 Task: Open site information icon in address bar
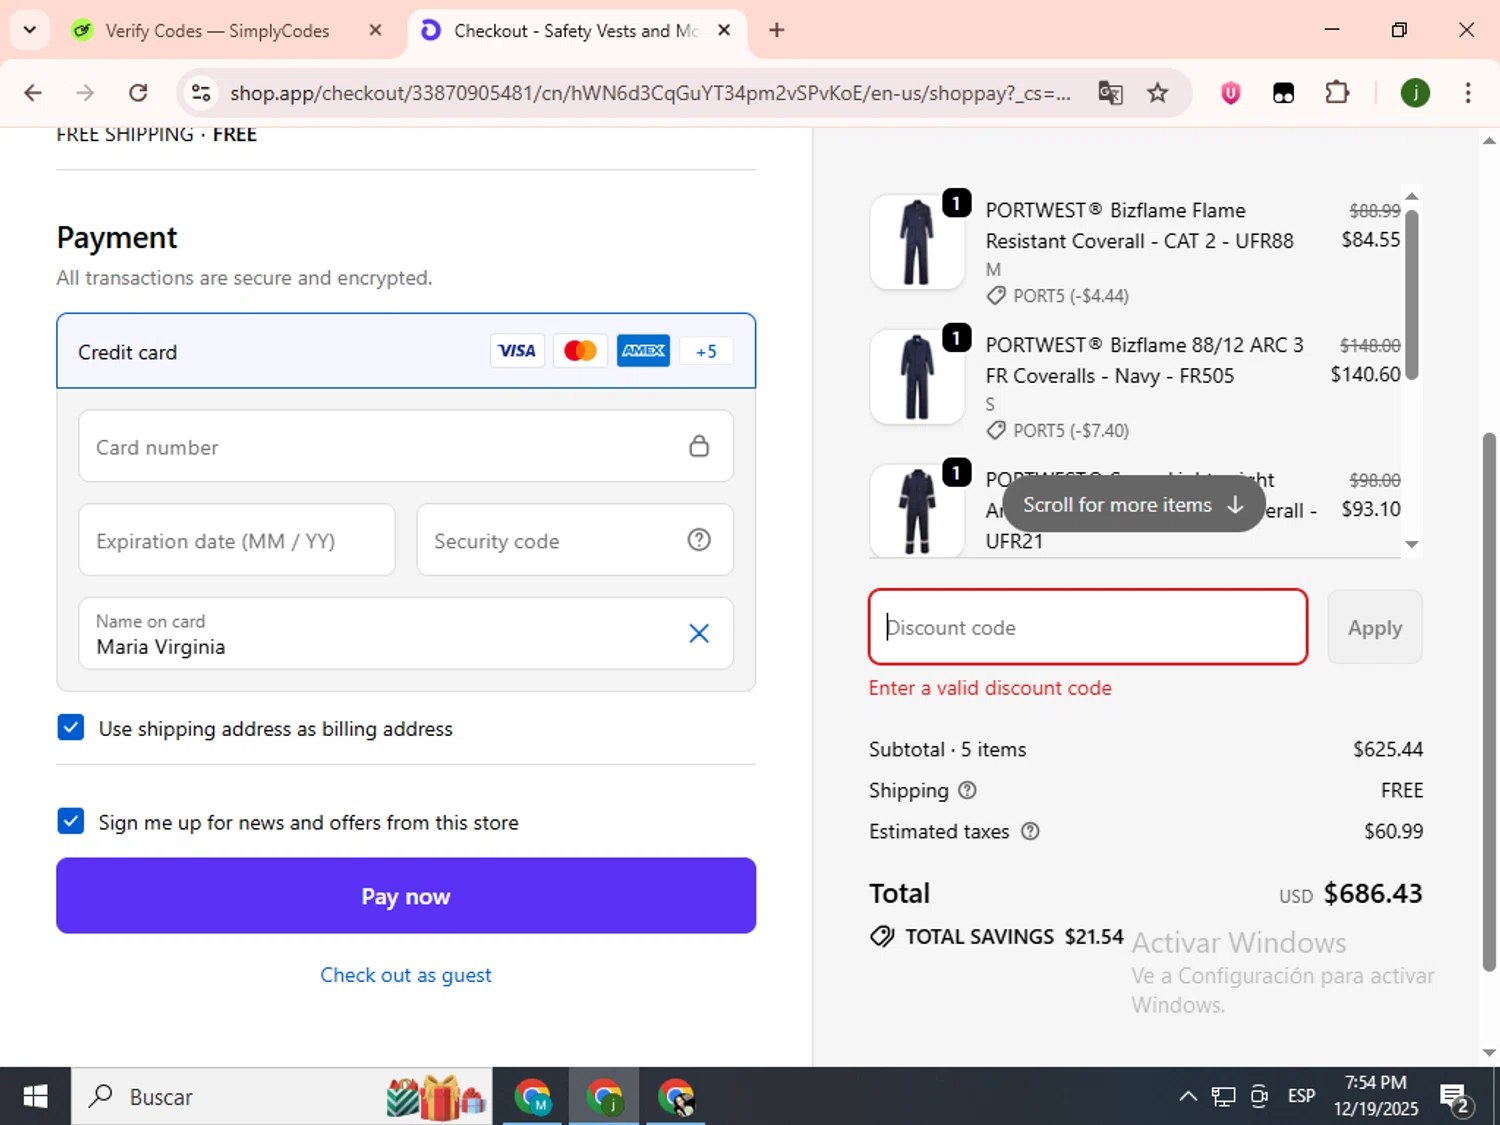(x=201, y=93)
